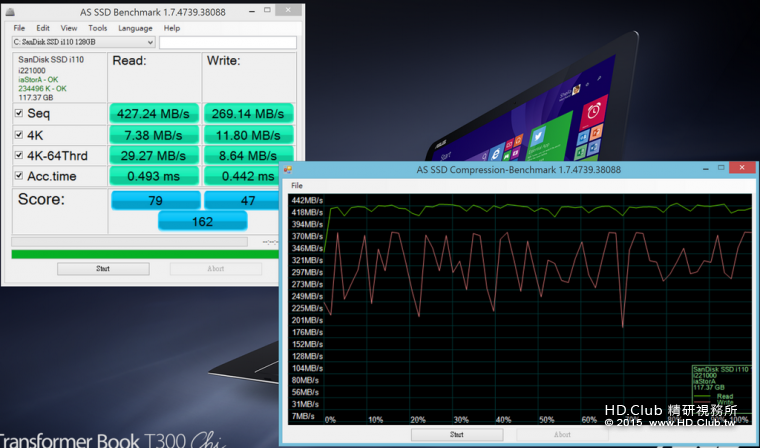
Task: Click the 4K-64Thrd read result 29.27 MB/s
Action: (154, 156)
